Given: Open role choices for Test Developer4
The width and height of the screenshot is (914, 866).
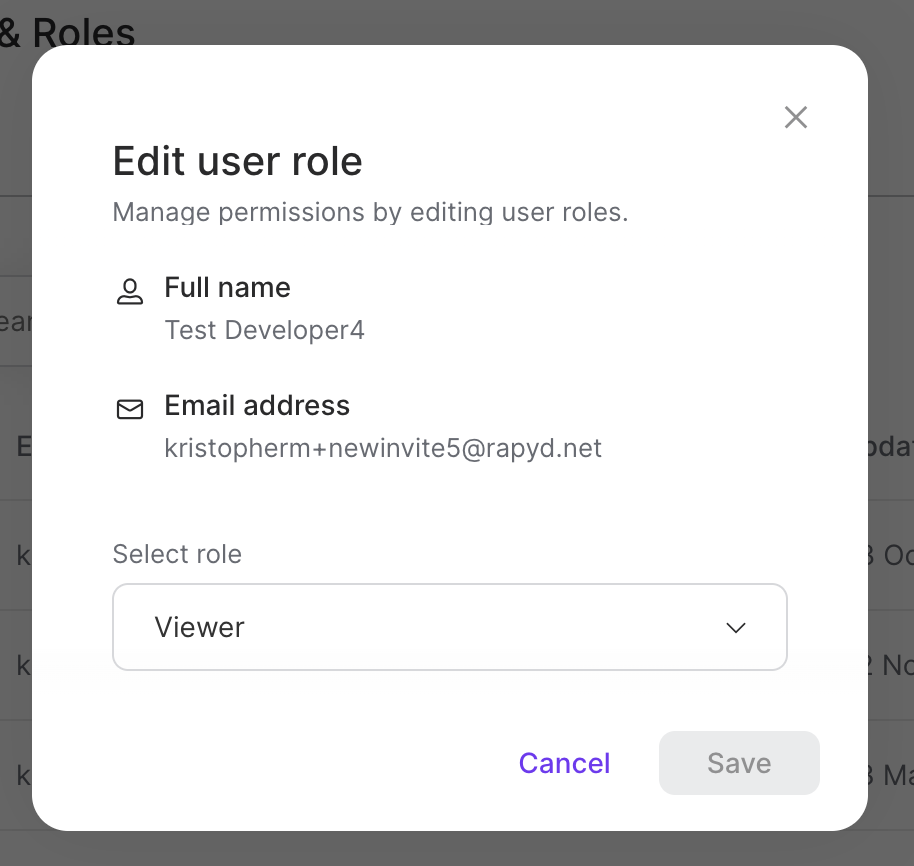Looking at the screenshot, I should point(450,627).
